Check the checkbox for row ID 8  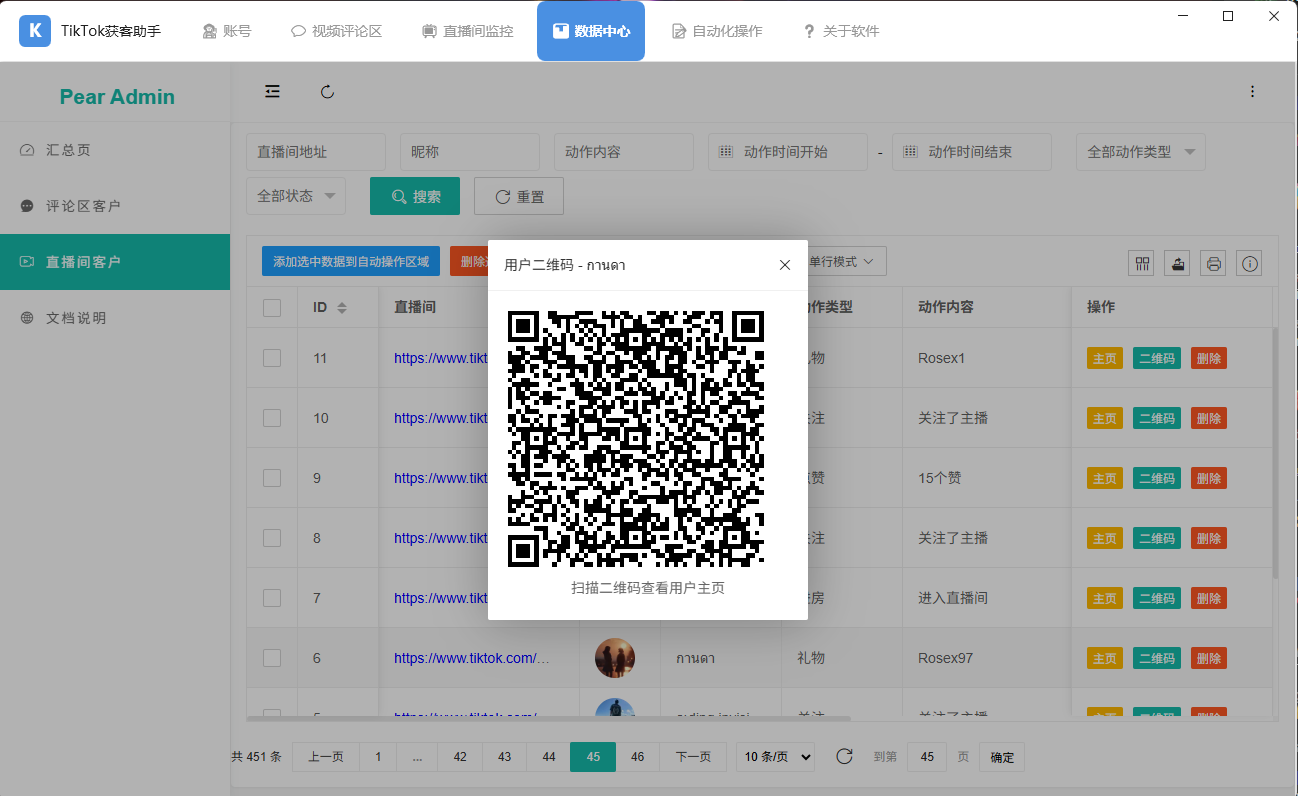(x=272, y=538)
